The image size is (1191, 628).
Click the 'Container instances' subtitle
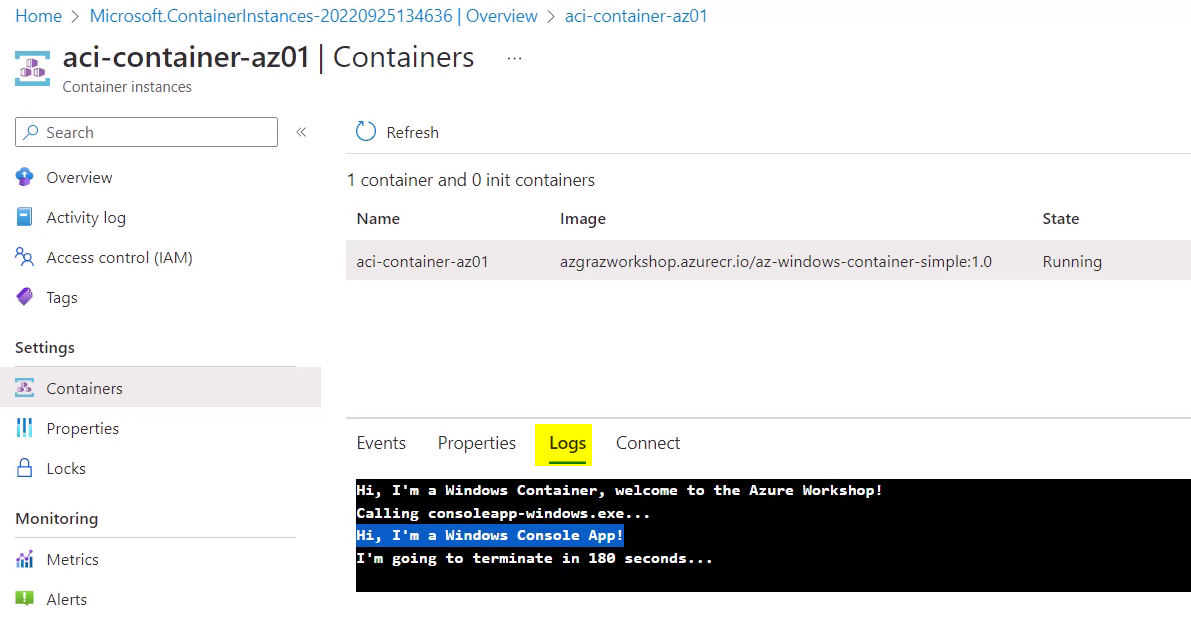[127, 87]
